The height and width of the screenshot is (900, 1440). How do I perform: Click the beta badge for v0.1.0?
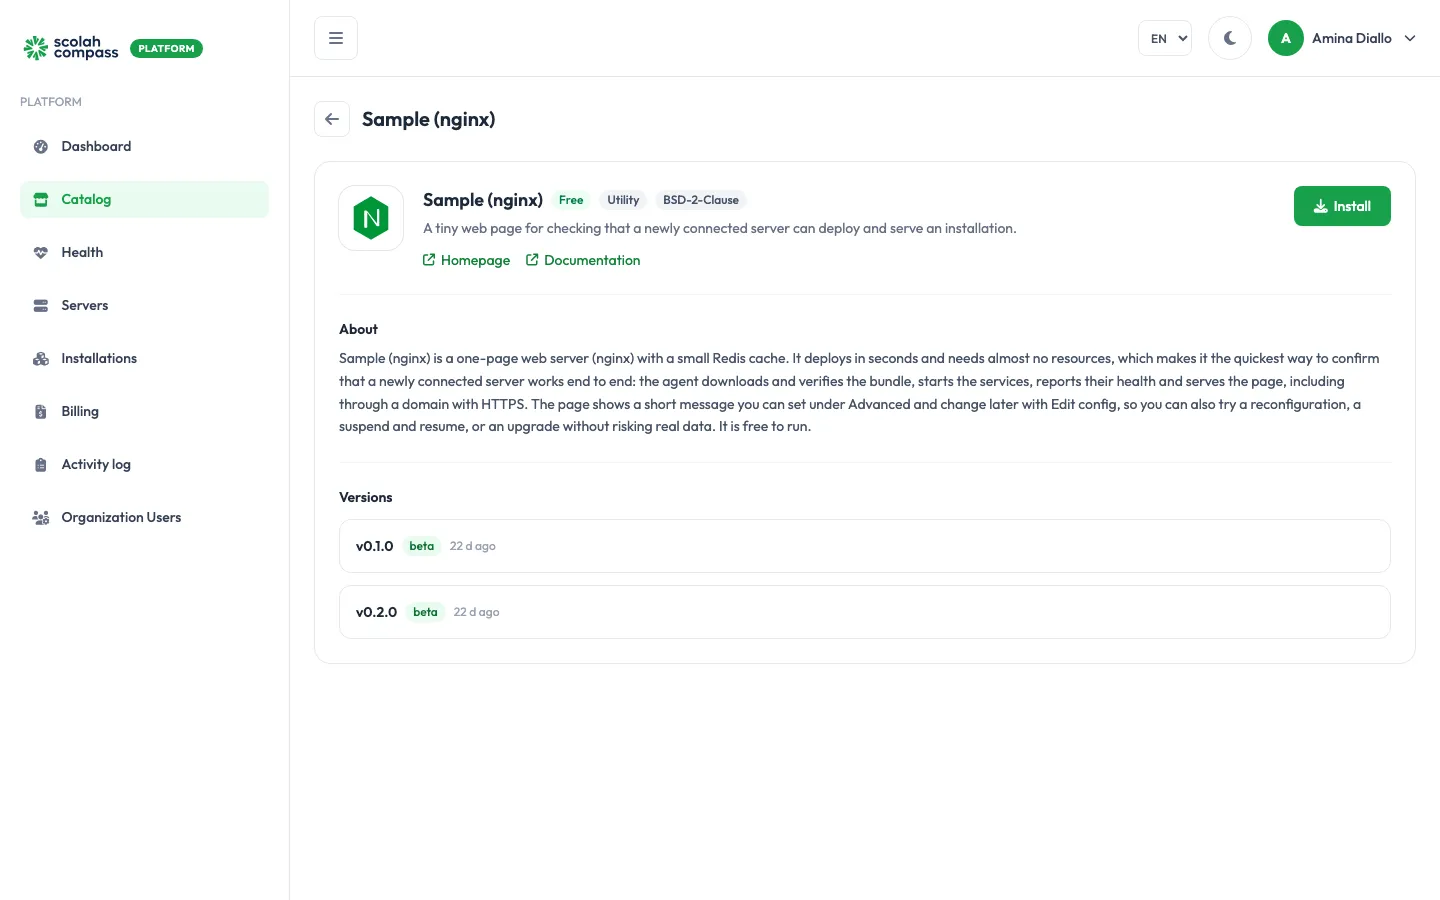[x=422, y=546]
